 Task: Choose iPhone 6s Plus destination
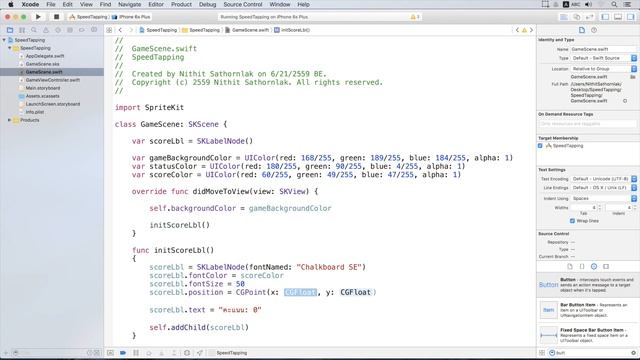(131, 17)
